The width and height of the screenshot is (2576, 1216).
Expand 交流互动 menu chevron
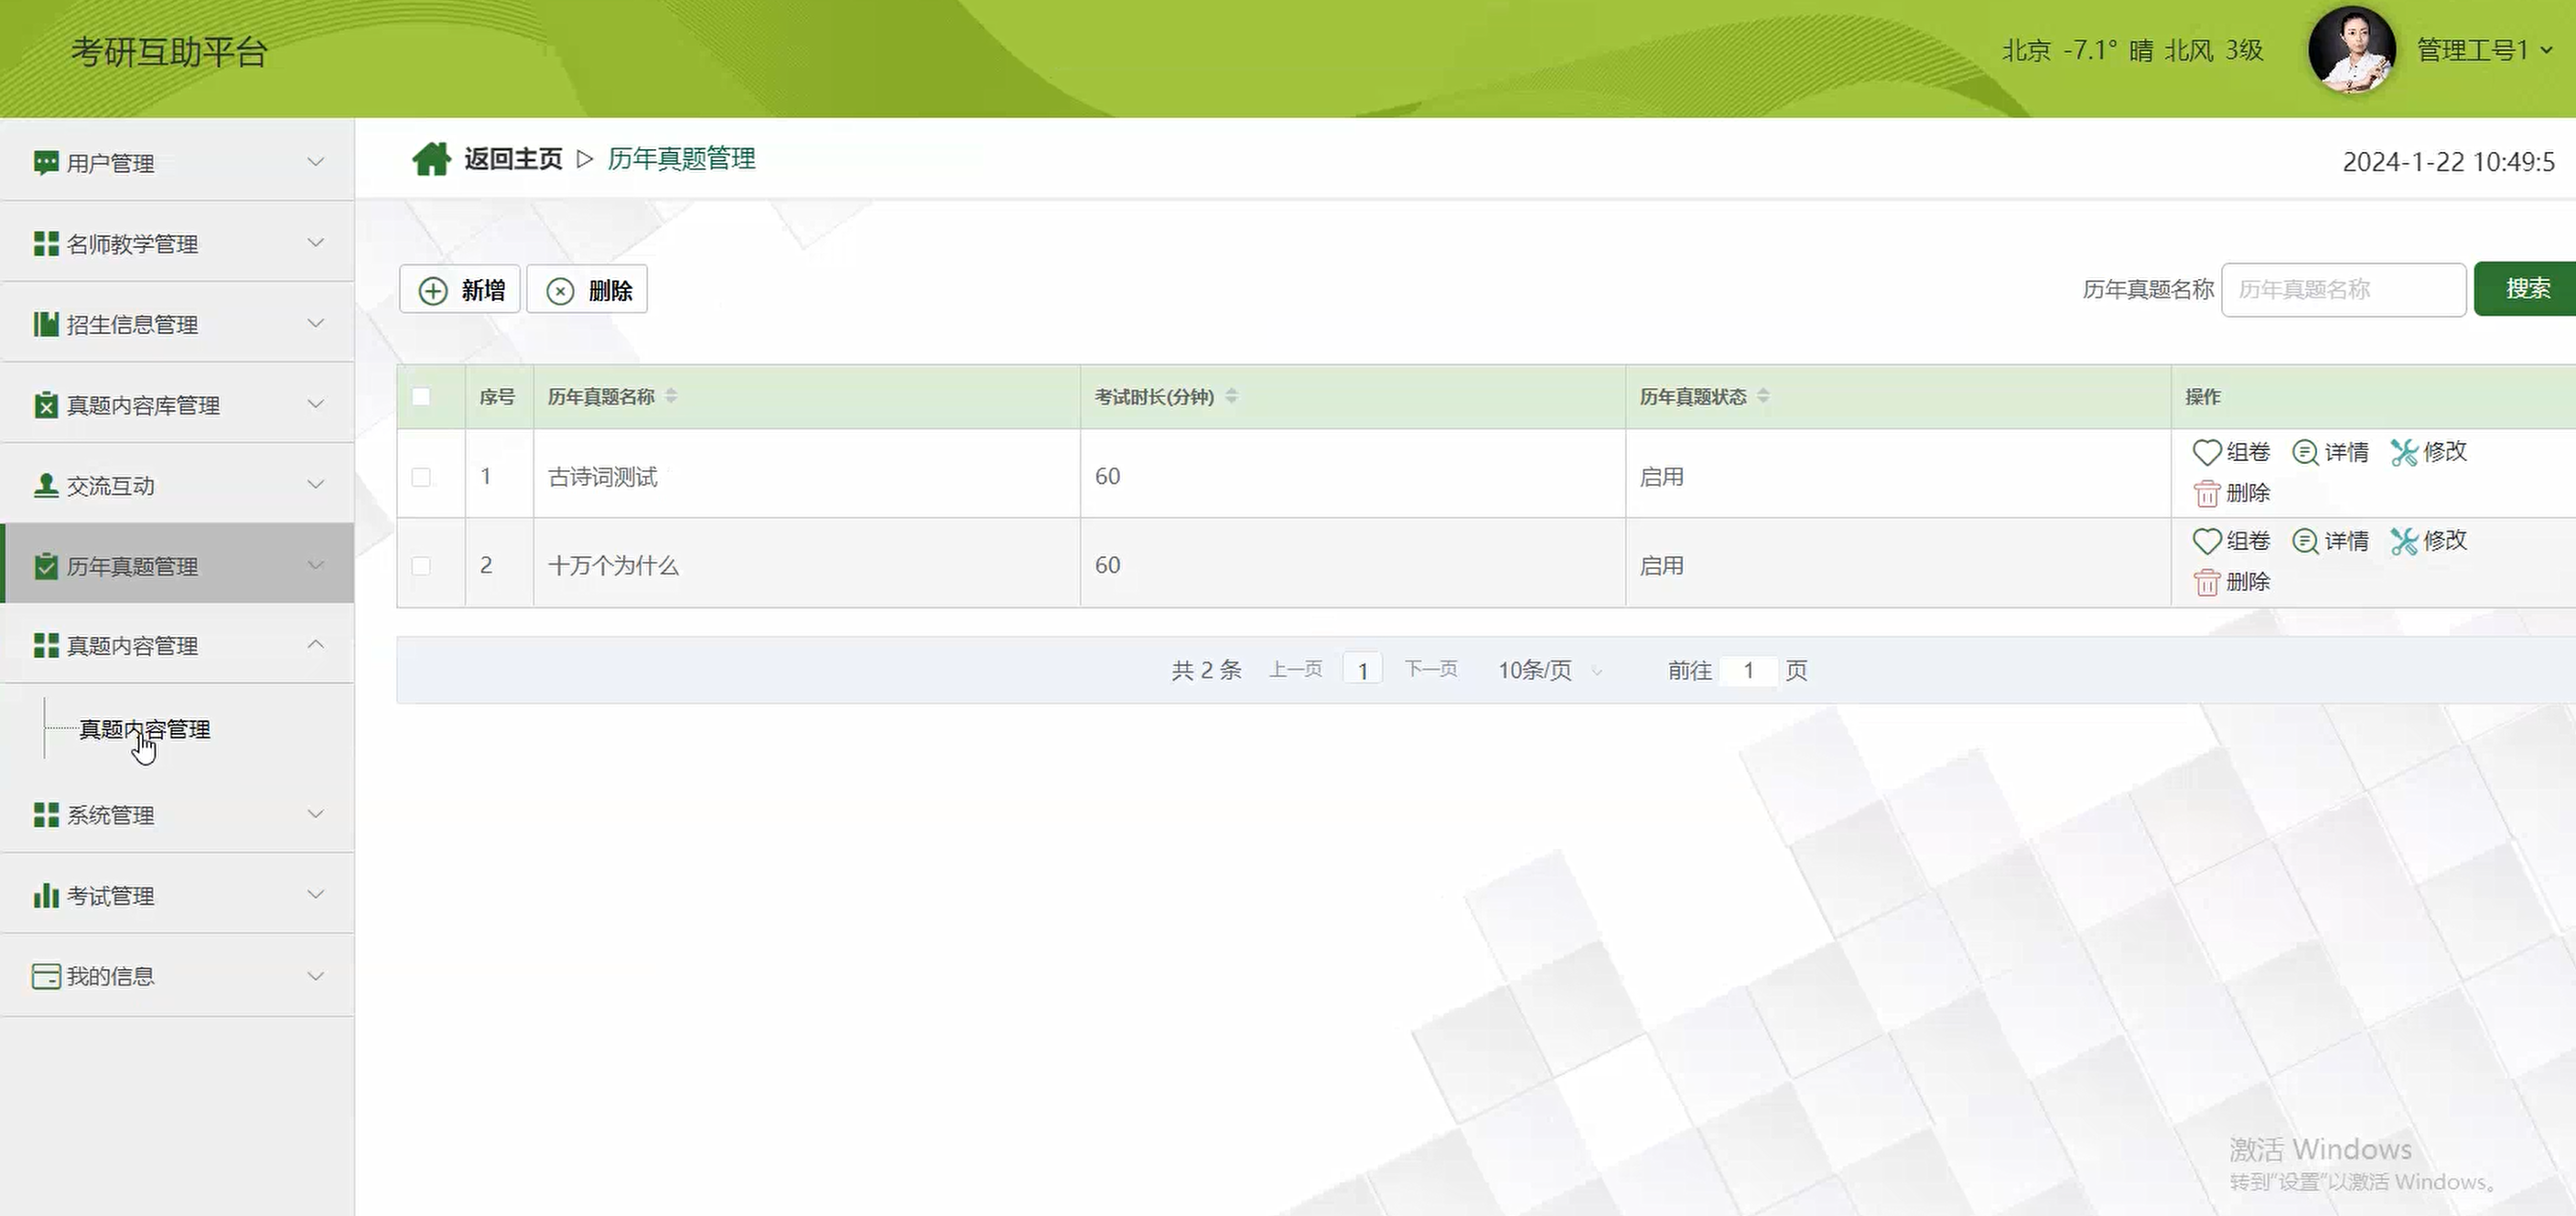click(315, 484)
